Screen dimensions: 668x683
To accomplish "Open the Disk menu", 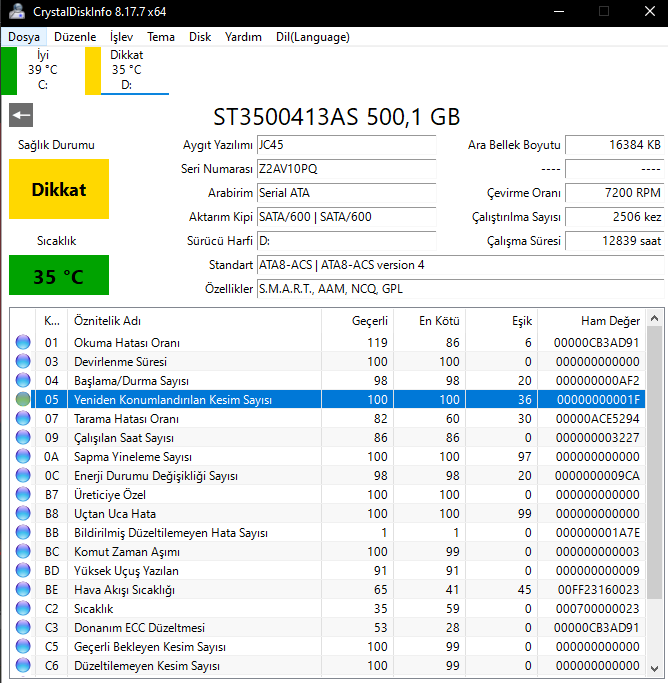I will click(200, 37).
